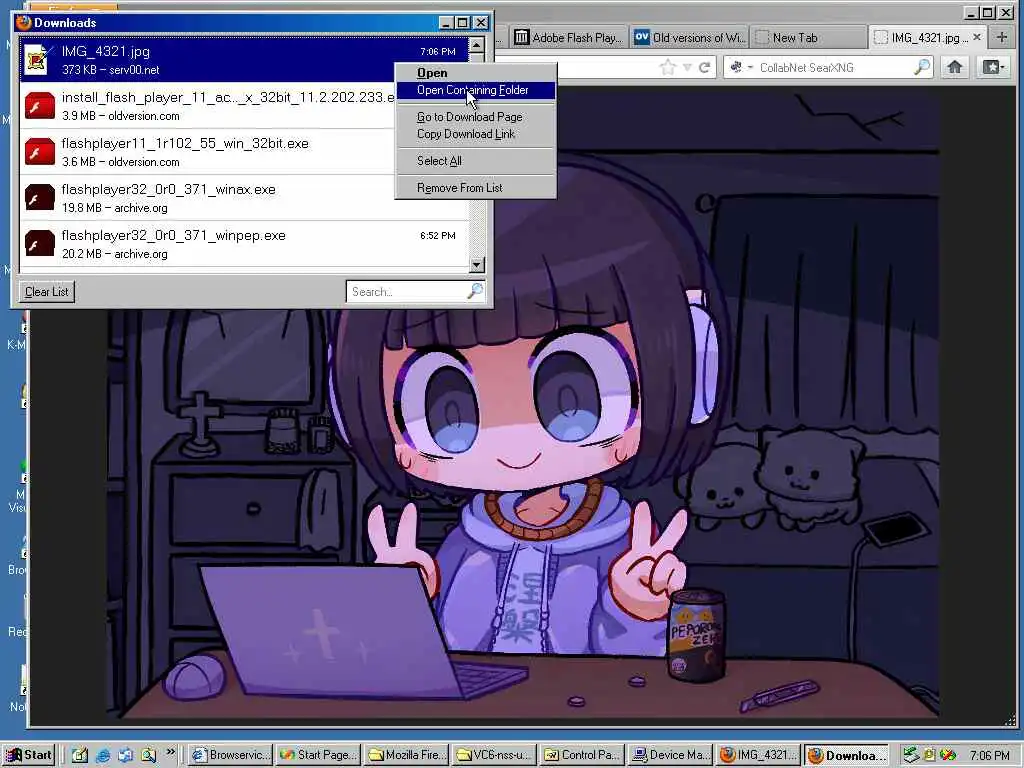Click the displayed anime girl image

tap(522, 405)
